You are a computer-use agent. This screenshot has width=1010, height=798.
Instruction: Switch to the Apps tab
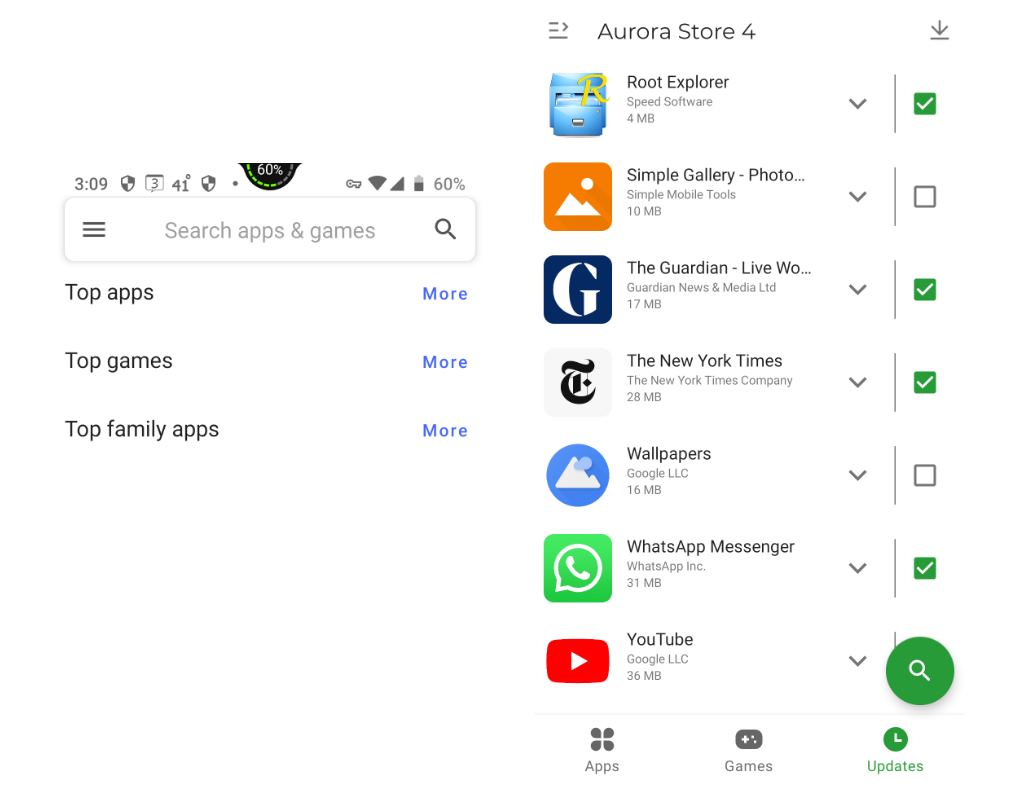point(602,750)
